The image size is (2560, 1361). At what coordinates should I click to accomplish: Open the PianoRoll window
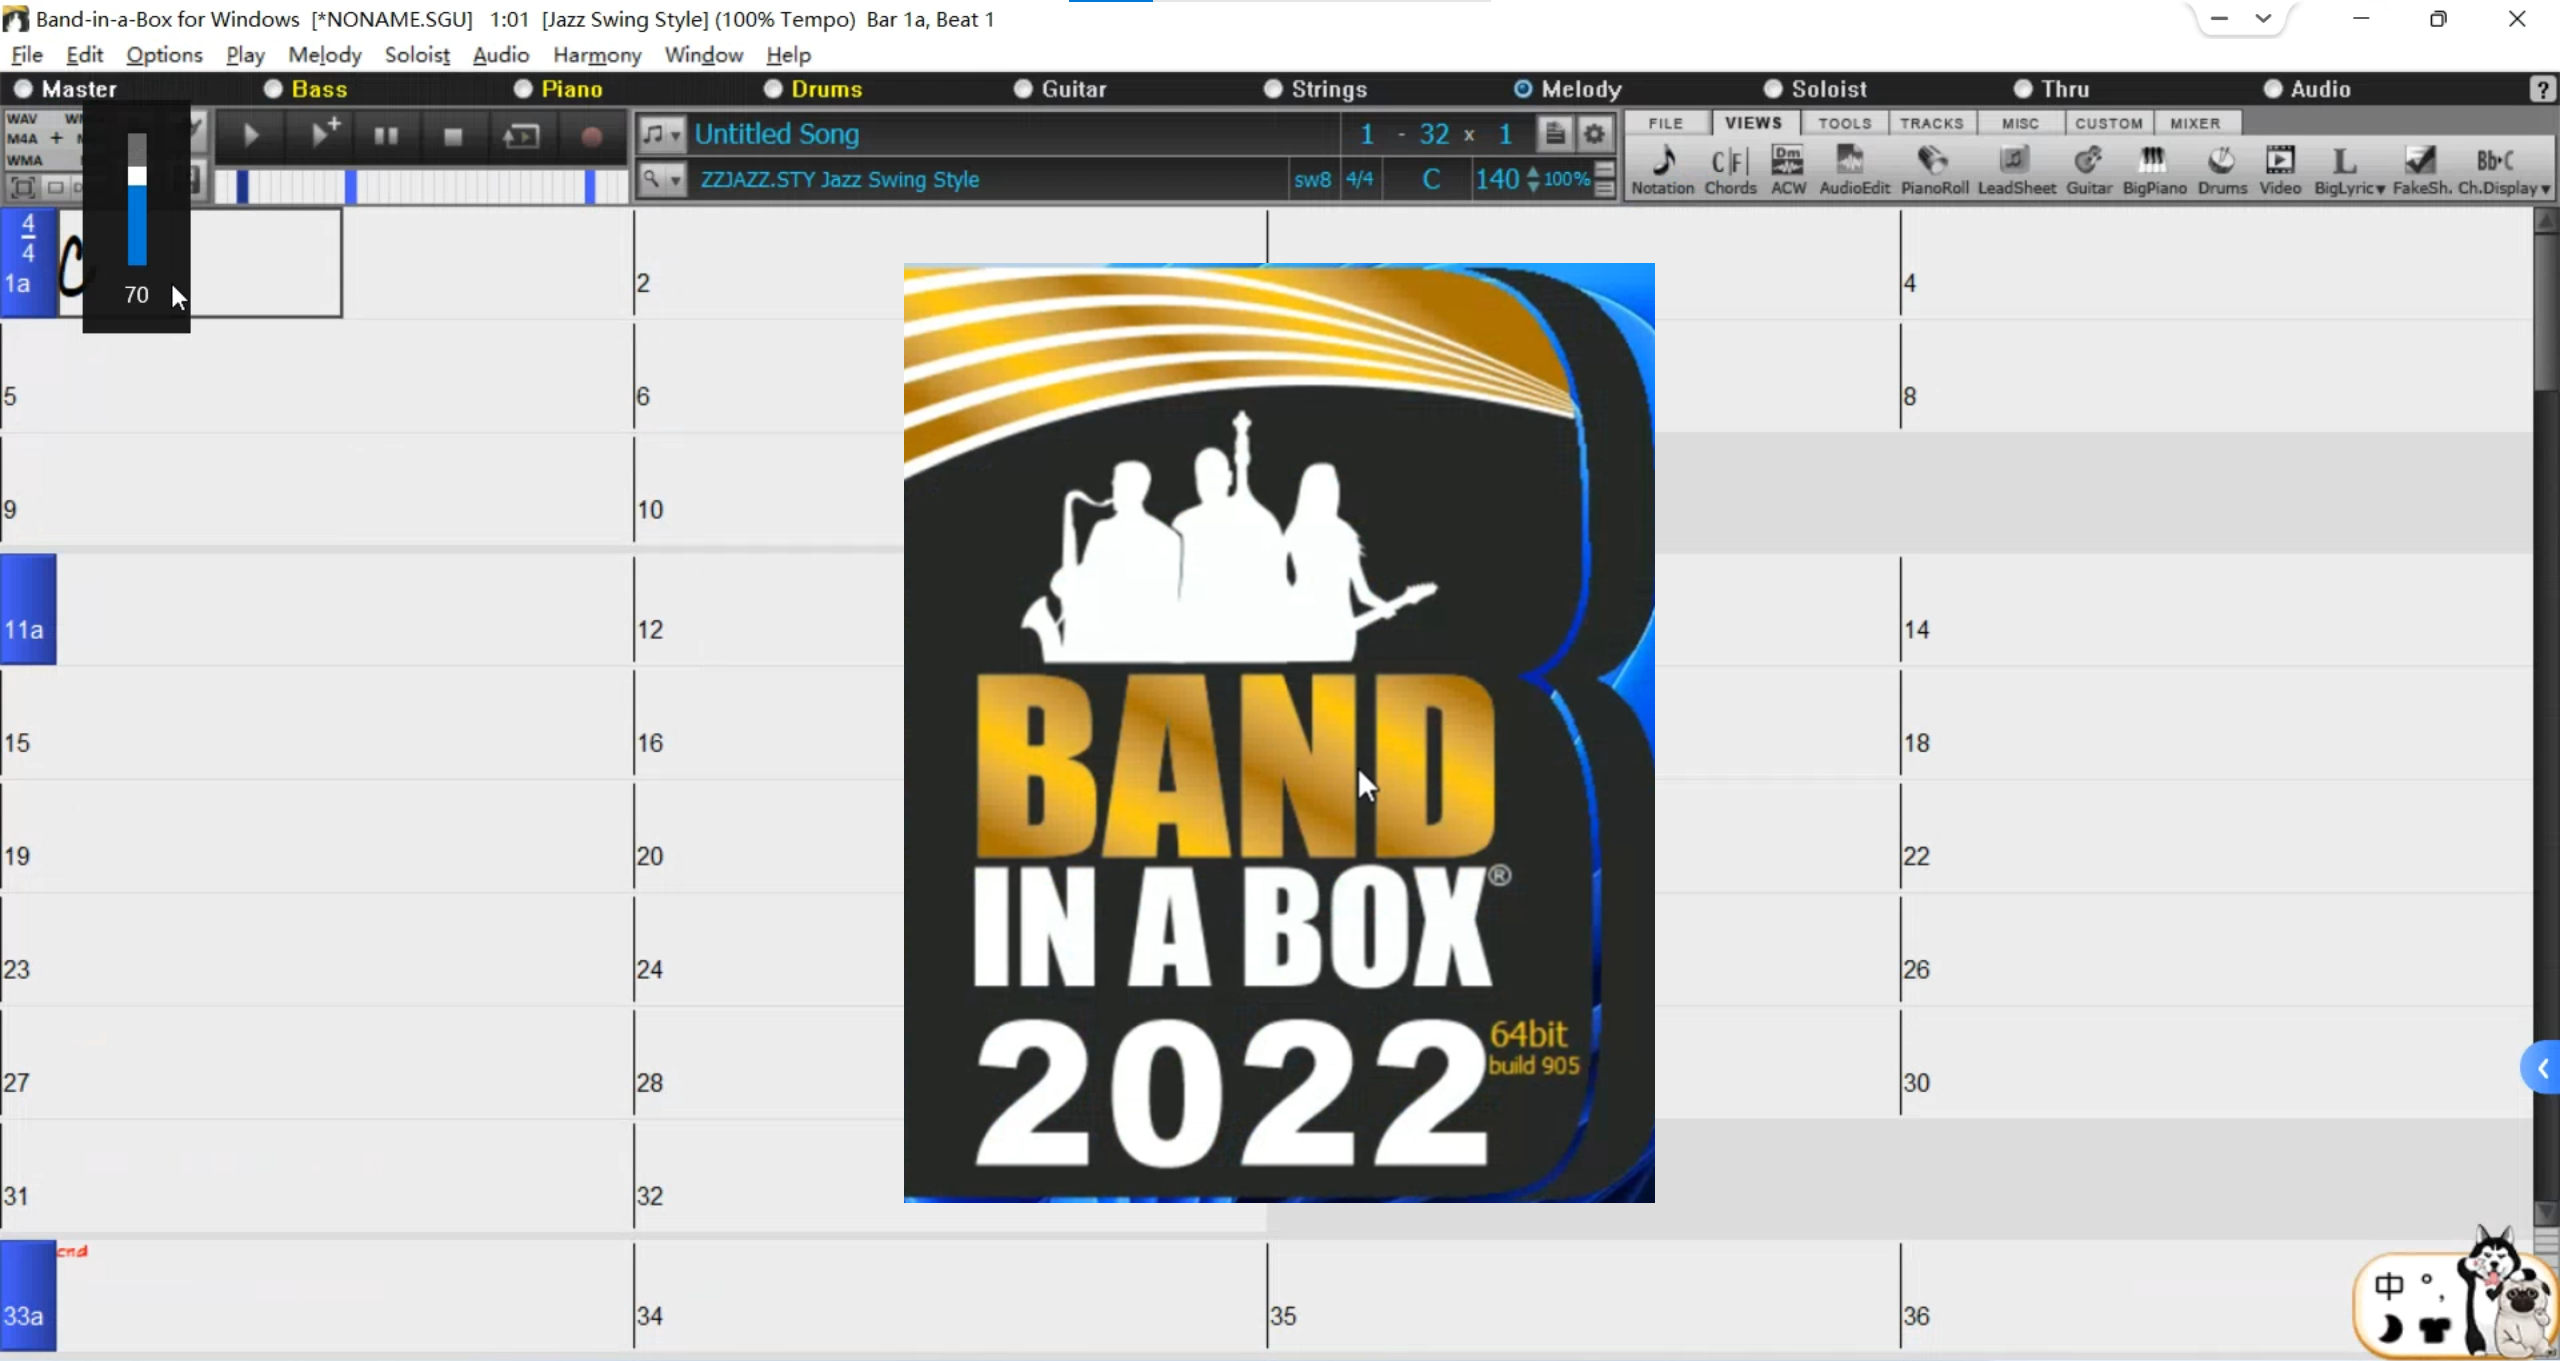1934,169
